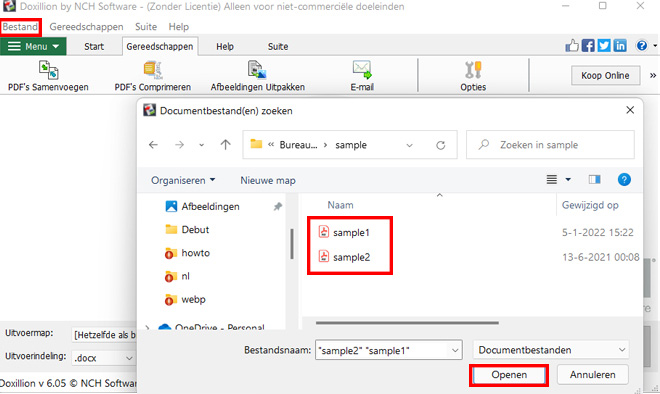This screenshot has height=394, width=660.
Task: Change view layout icon in dialog
Action: coord(551,180)
